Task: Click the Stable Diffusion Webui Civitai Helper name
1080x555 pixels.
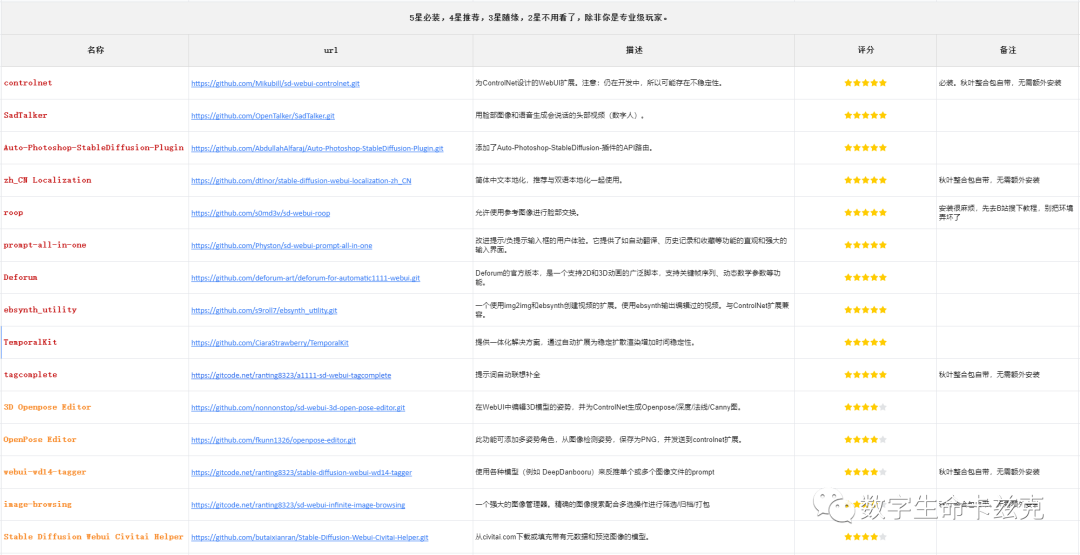Action: [x=94, y=536]
